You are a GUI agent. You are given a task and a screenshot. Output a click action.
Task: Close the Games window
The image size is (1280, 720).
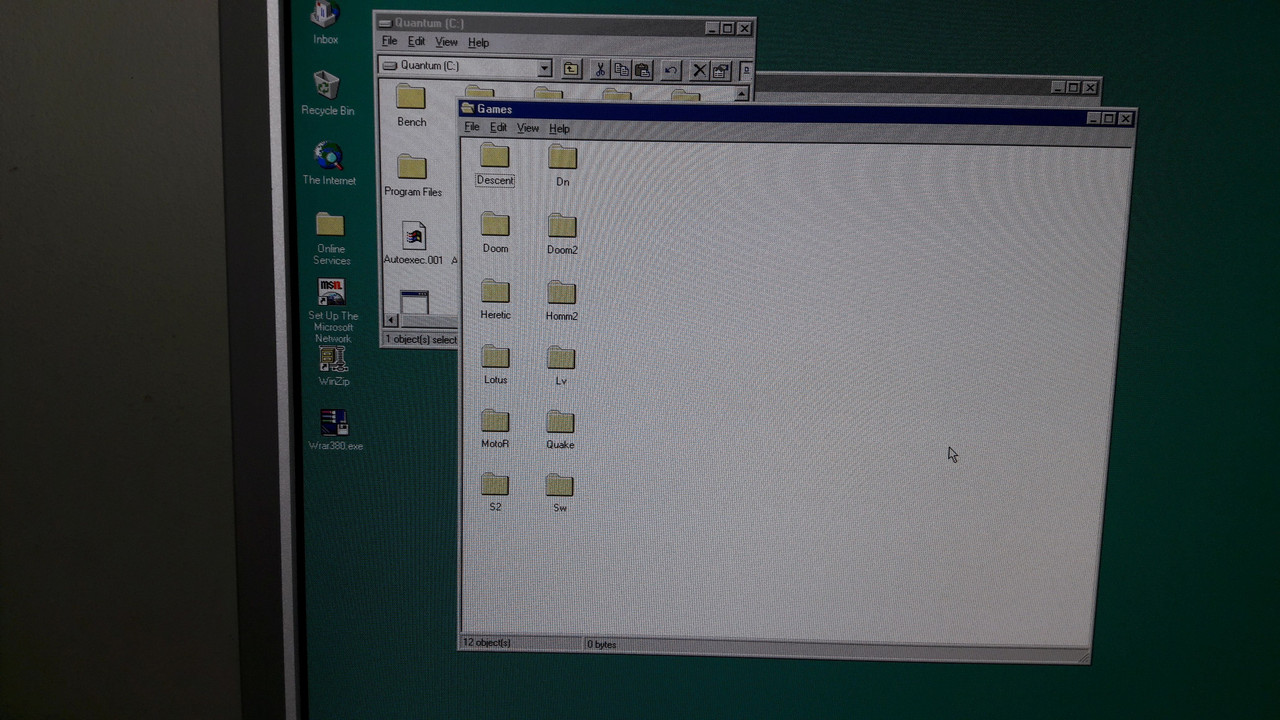pyautogui.click(x=1126, y=118)
